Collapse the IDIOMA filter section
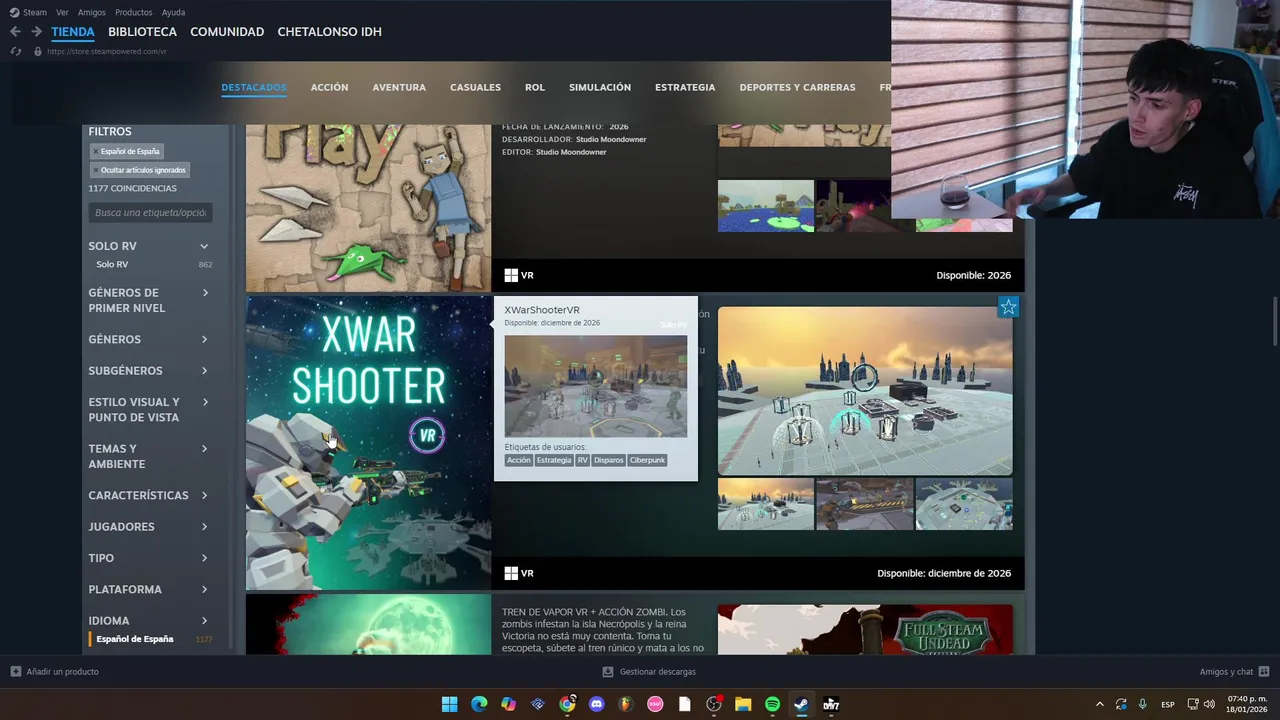Image resolution: width=1280 pixels, height=720 pixels. (x=204, y=621)
